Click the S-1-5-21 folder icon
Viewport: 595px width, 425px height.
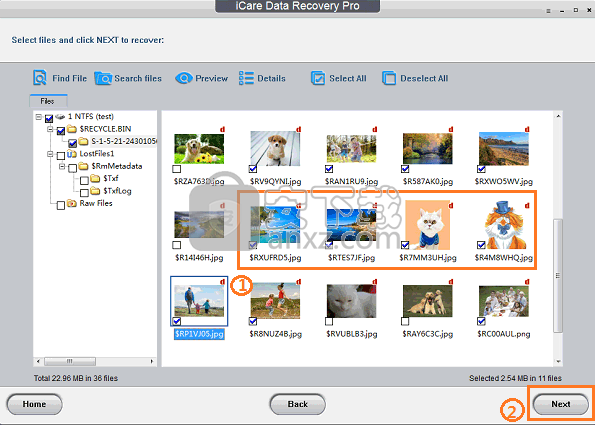click(83, 142)
